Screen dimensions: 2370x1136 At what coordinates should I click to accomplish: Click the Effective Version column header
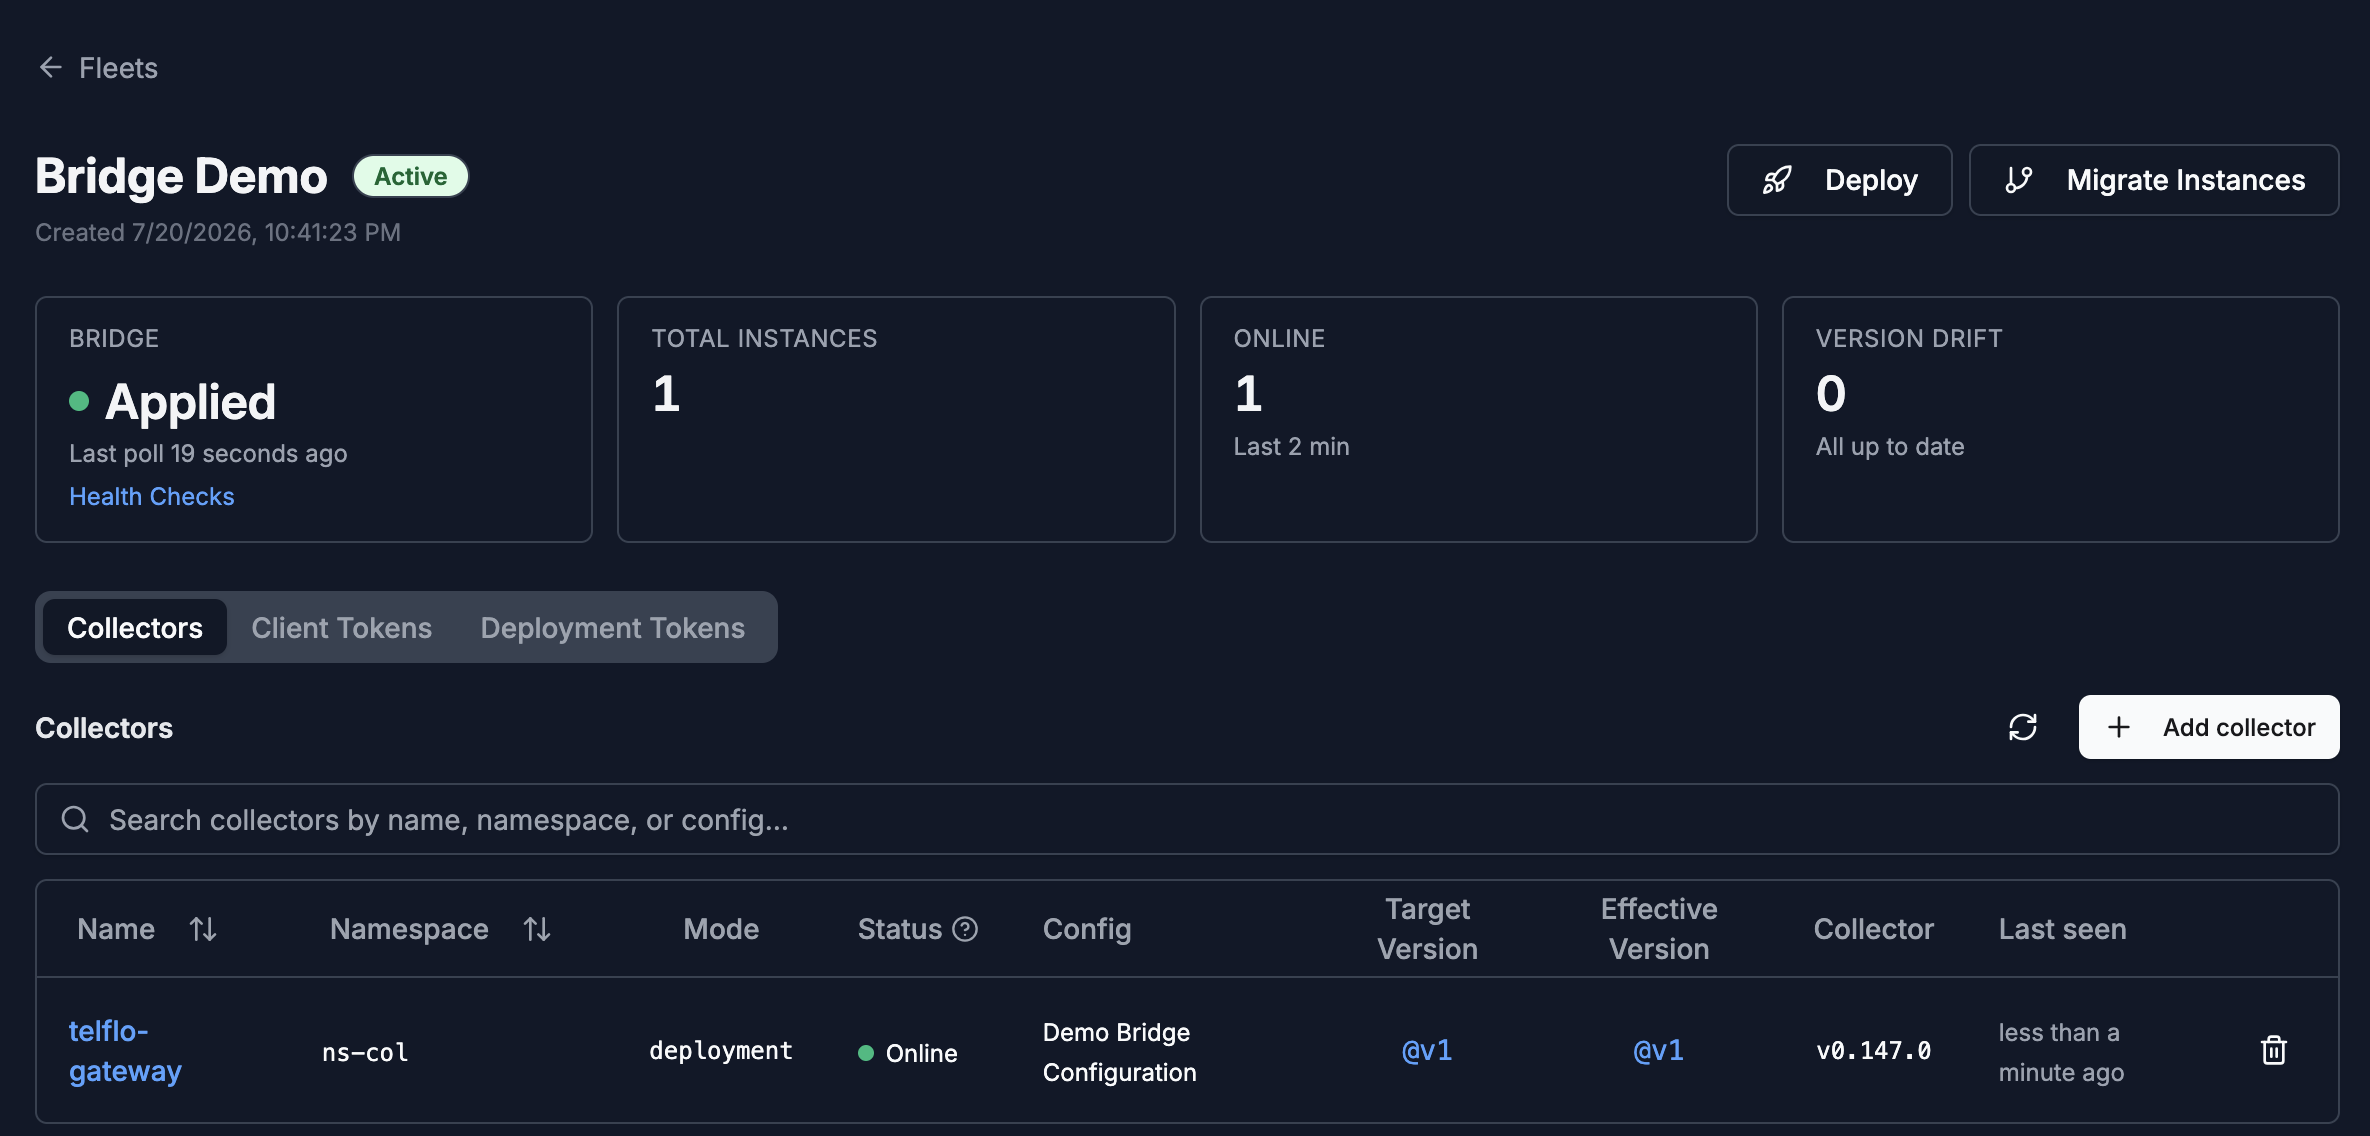1658,929
